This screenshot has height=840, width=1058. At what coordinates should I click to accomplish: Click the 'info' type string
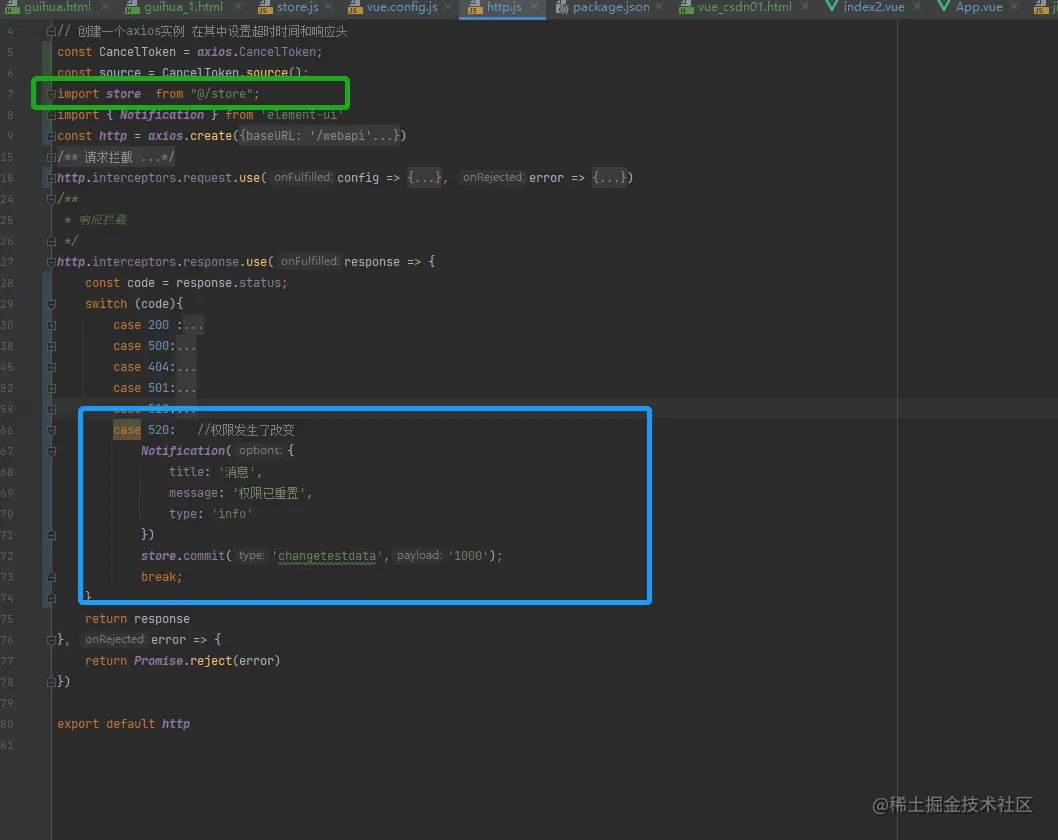tap(232, 513)
